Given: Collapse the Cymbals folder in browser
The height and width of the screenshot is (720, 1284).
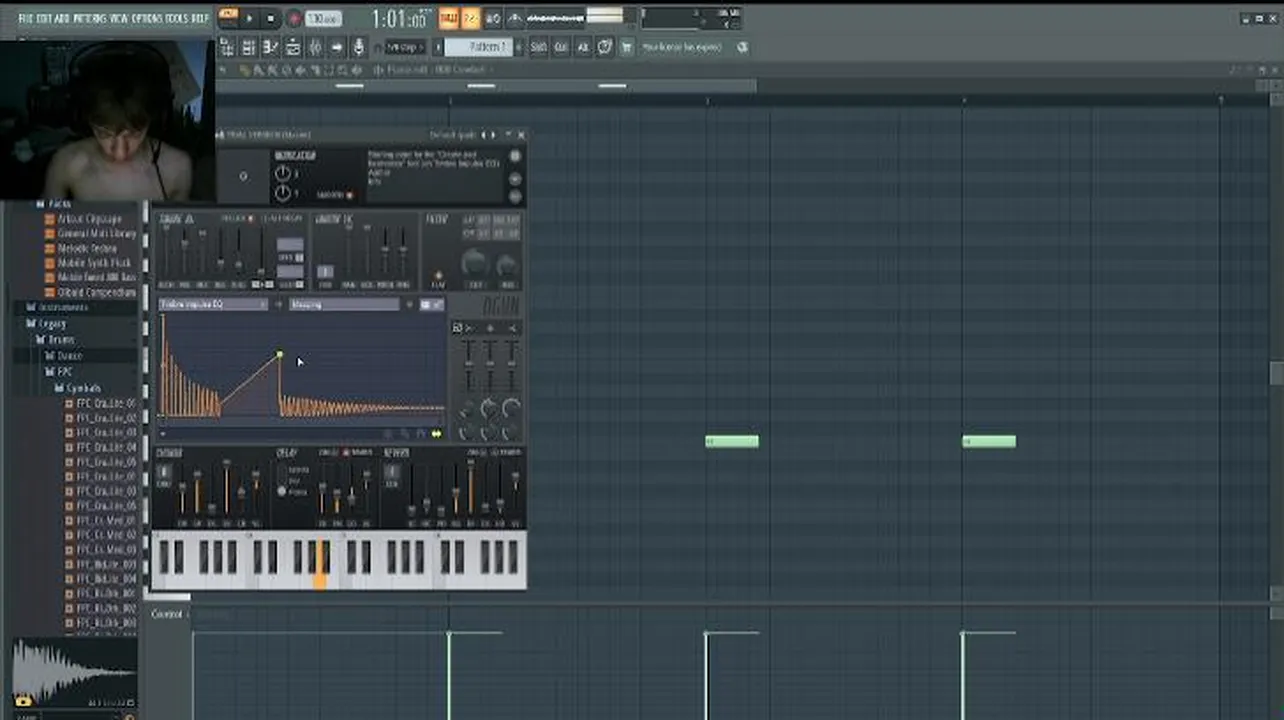Looking at the screenshot, I should click(x=82, y=388).
